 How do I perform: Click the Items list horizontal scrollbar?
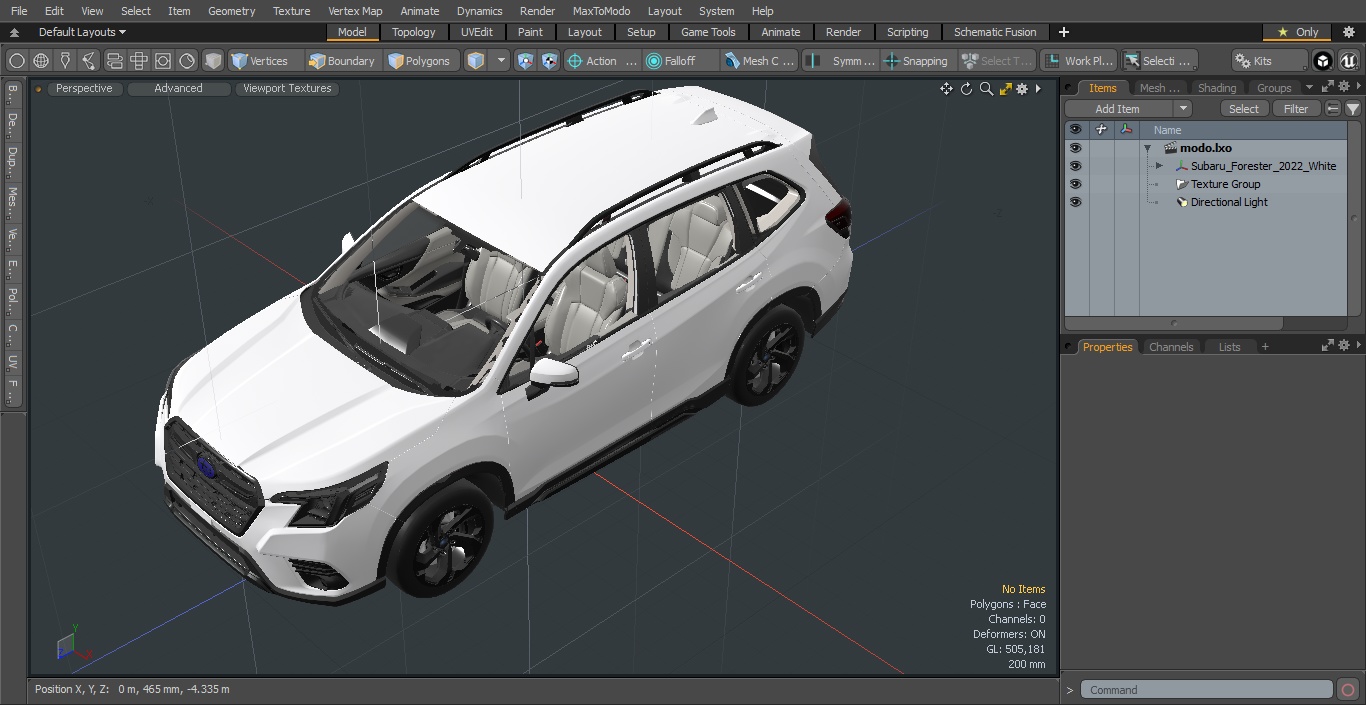(x=1174, y=323)
